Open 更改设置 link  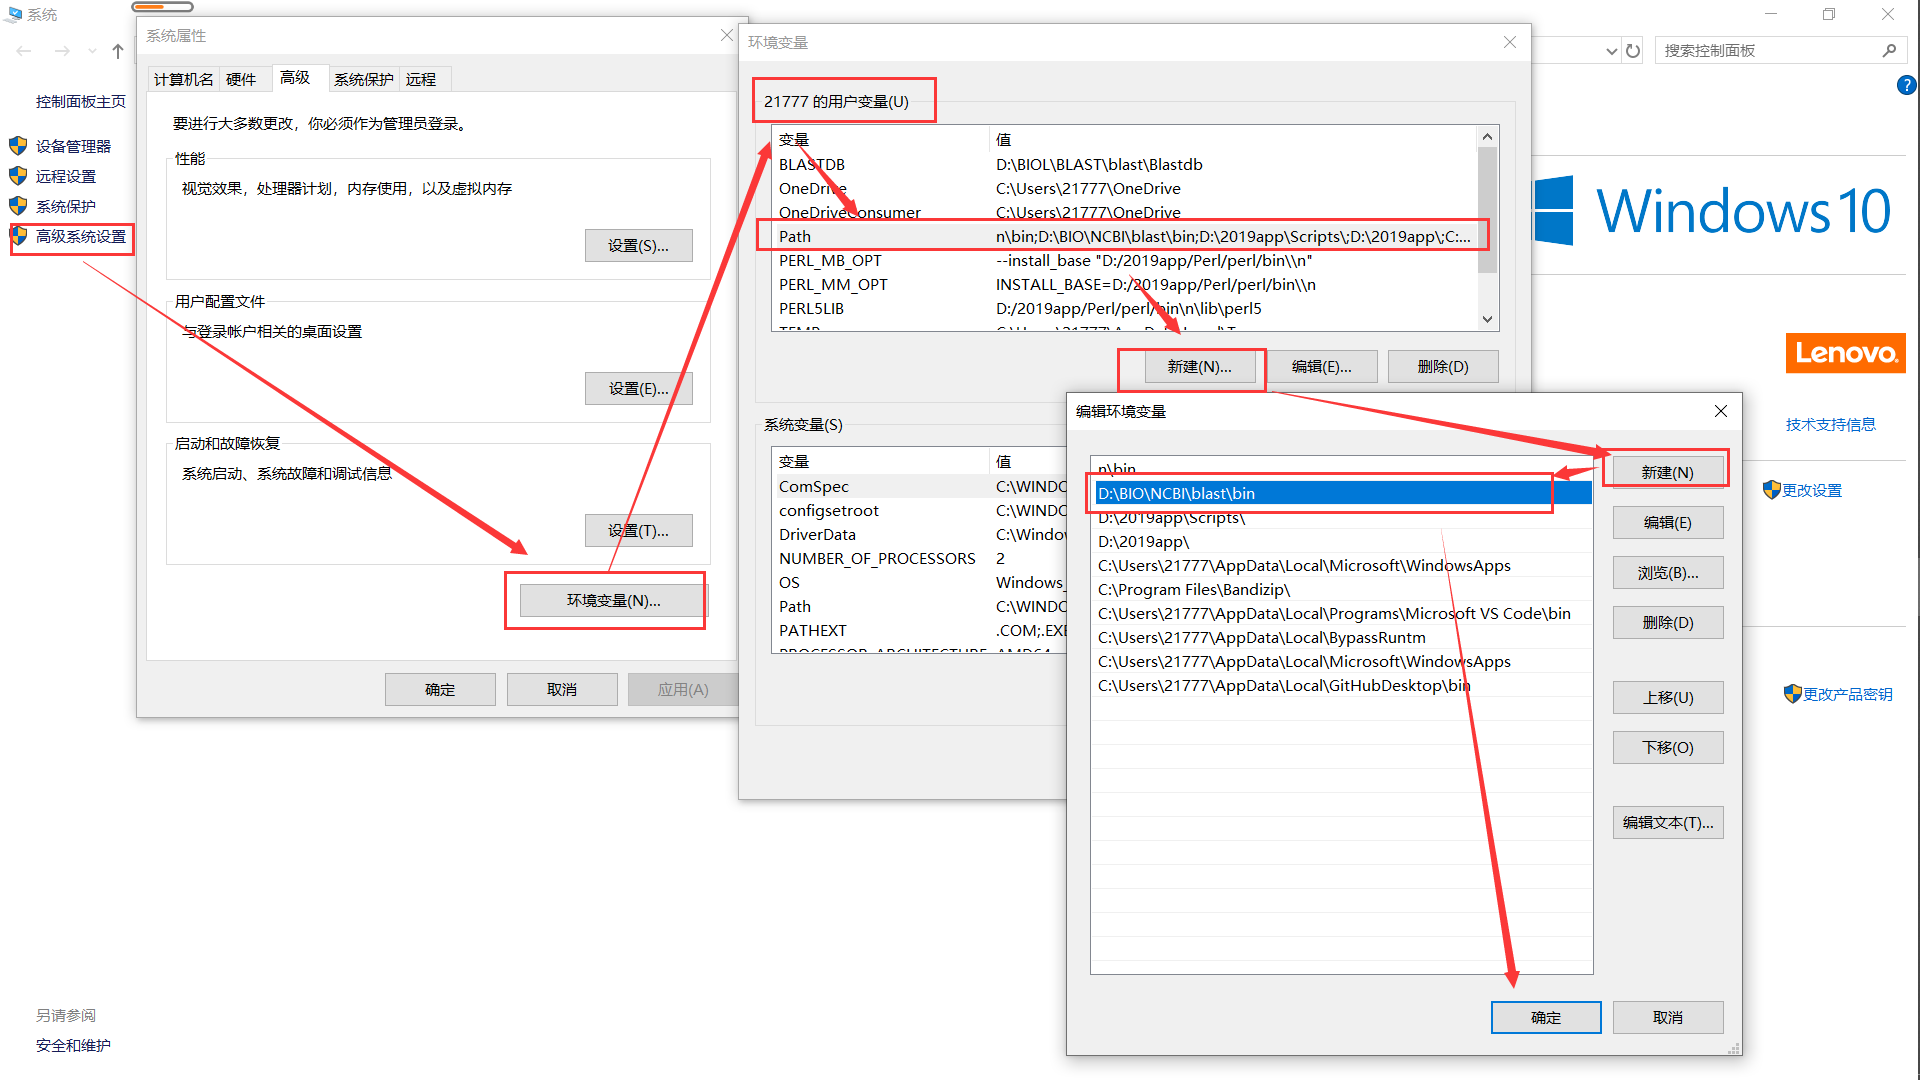coord(1810,490)
